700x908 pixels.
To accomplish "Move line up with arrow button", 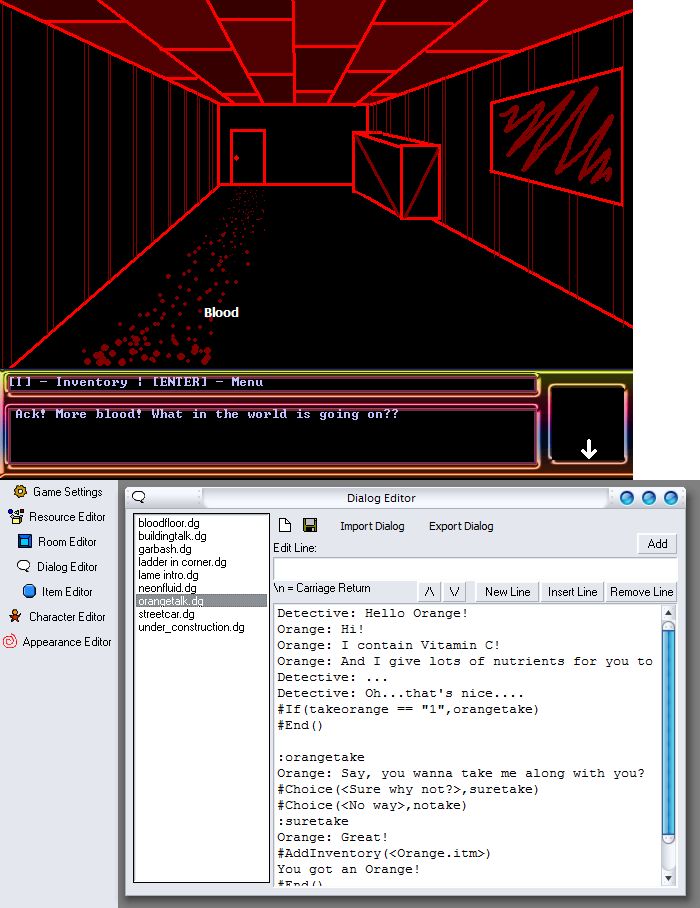I will click(429, 592).
